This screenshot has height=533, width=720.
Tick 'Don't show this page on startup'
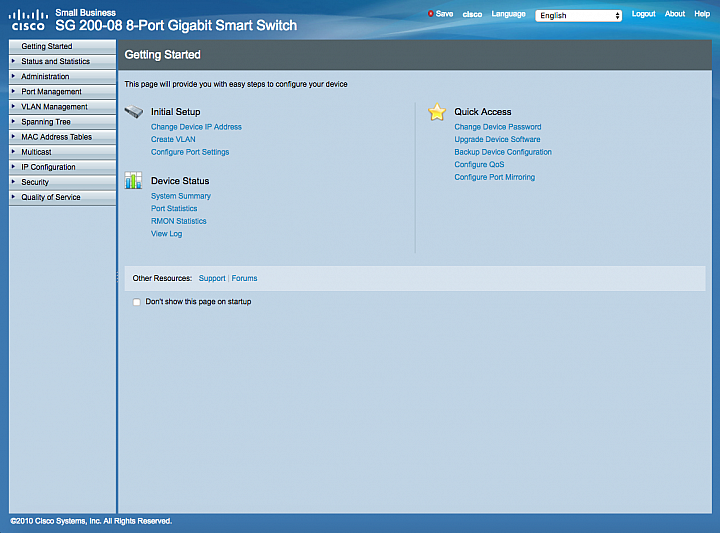(x=136, y=302)
